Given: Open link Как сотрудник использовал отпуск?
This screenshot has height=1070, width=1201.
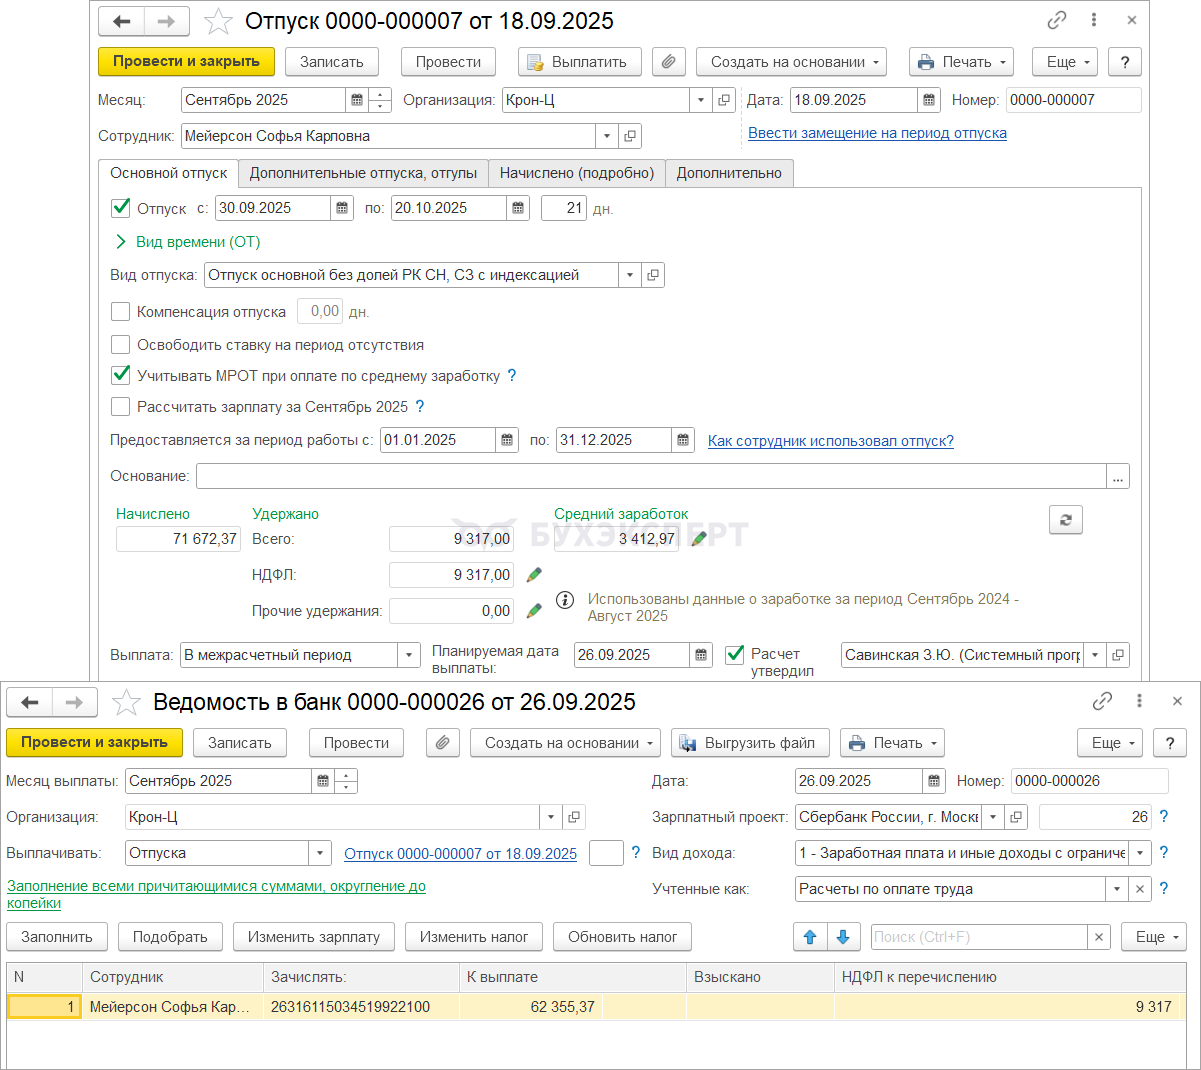Looking at the screenshot, I should click(x=830, y=441).
